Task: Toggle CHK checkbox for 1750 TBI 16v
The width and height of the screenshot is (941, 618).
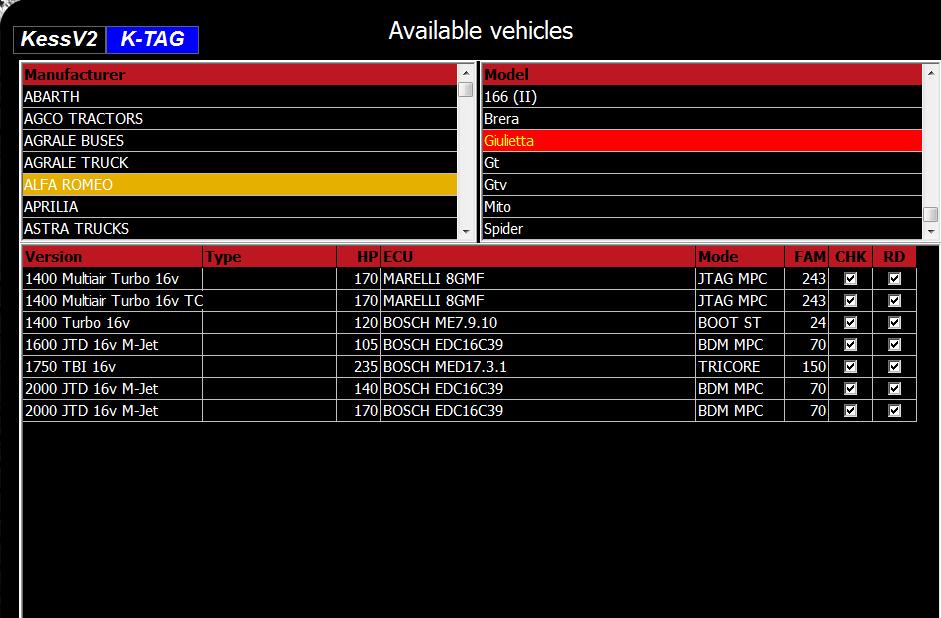Action: click(850, 367)
